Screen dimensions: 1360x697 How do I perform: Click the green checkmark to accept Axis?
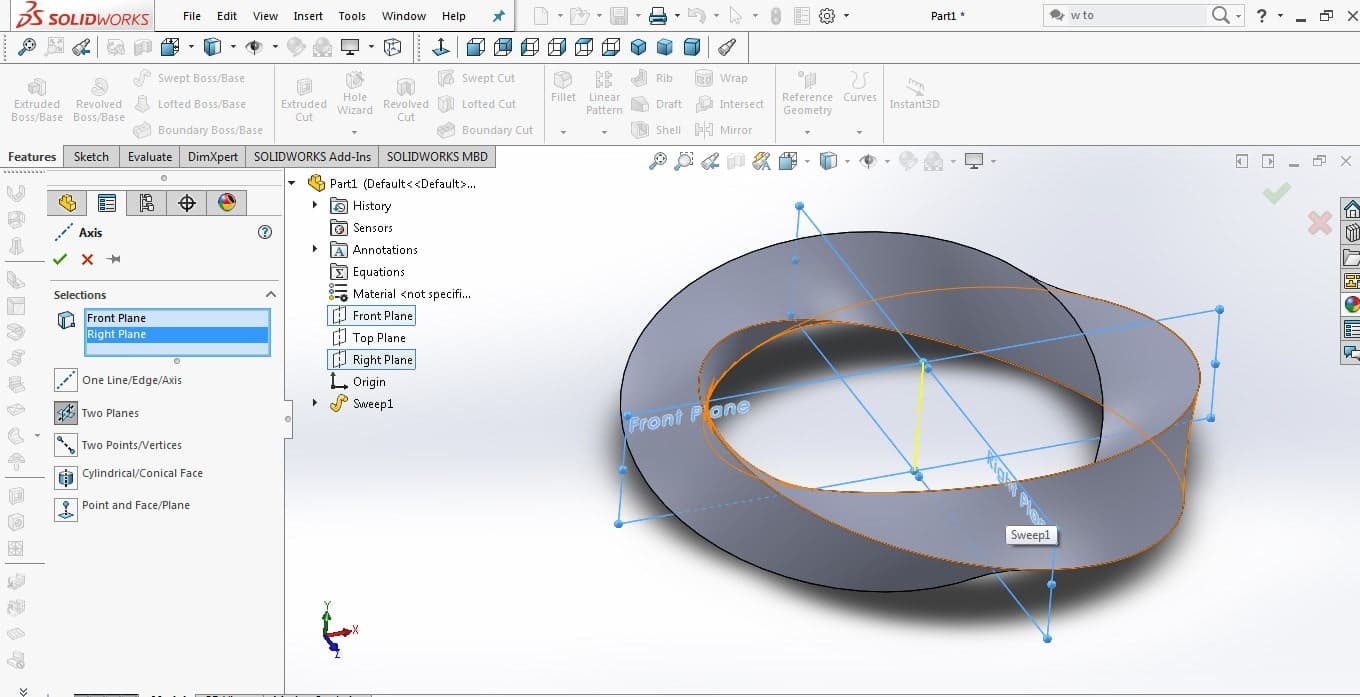[60, 259]
